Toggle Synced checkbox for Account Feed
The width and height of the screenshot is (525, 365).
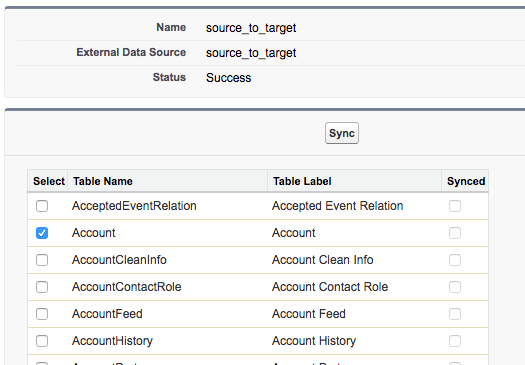pos(455,314)
